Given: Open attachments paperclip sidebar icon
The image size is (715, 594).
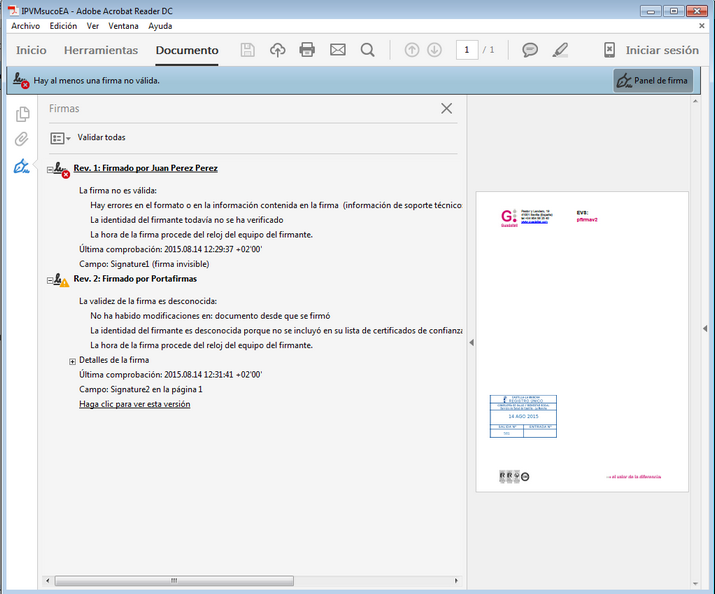Looking at the screenshot, I should [x=21, y=139].
